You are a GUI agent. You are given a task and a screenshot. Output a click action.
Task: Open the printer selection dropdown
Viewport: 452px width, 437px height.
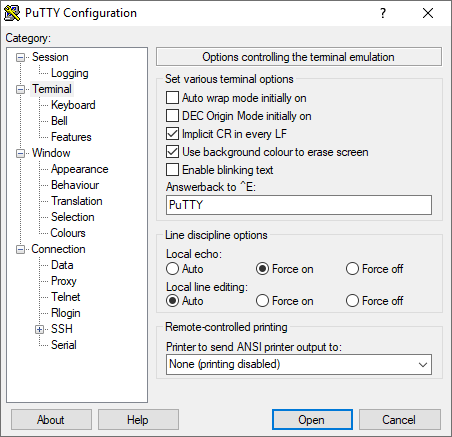pyautogui.click(x=423, y=364)
